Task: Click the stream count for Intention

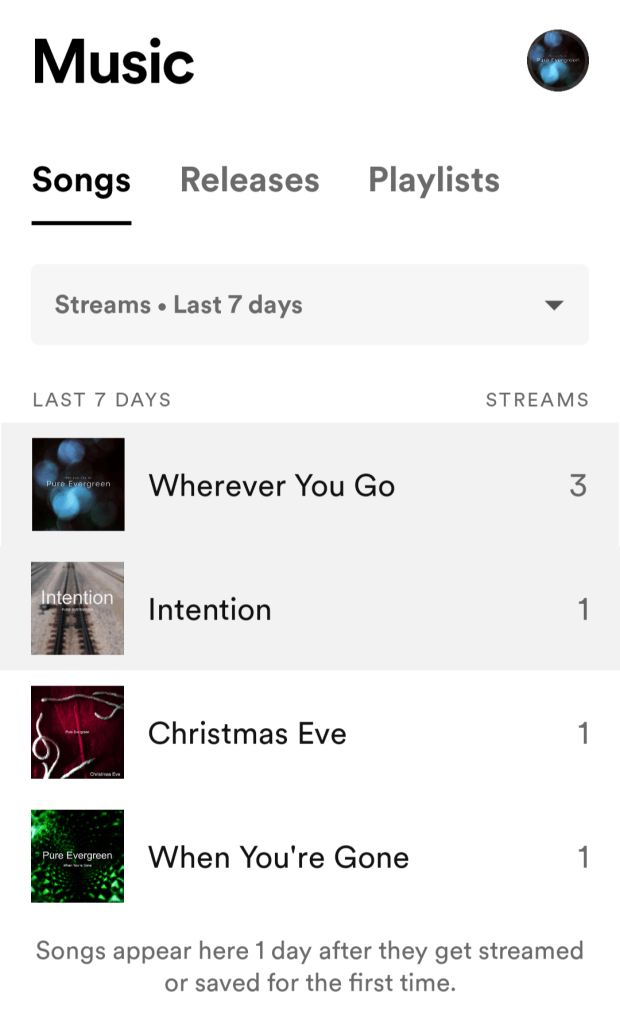Action: [x=583, y=610]
